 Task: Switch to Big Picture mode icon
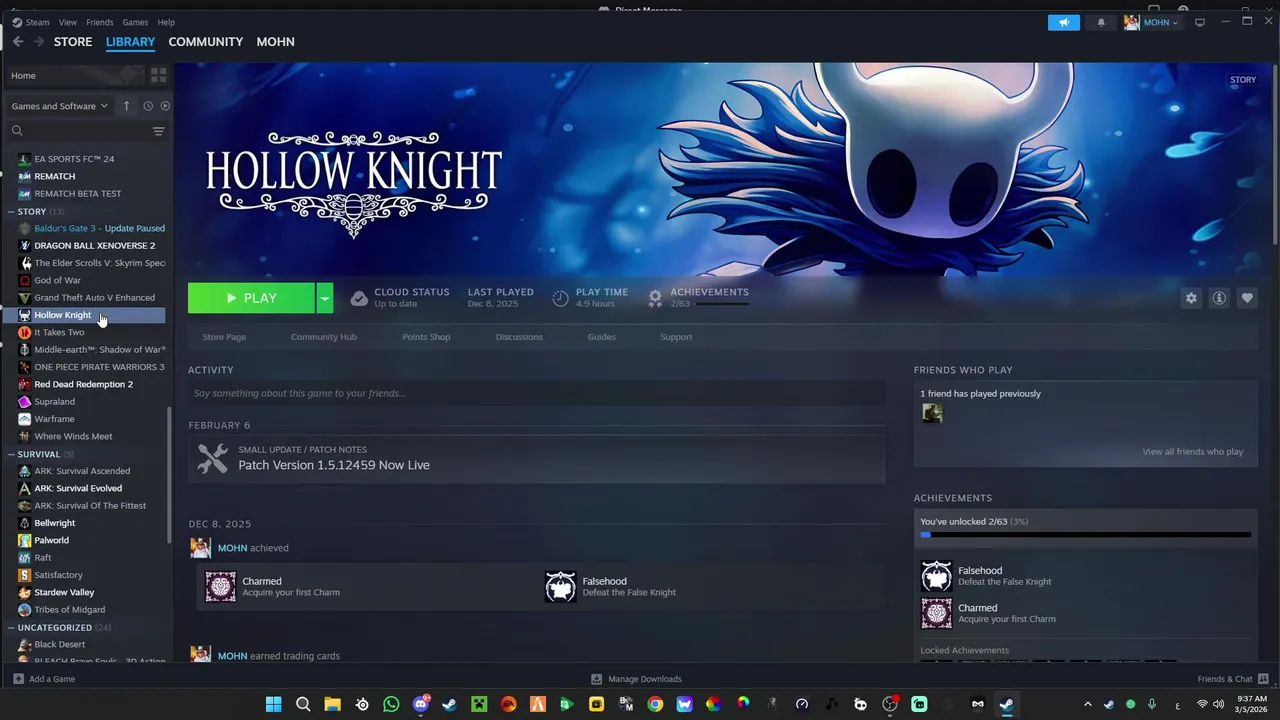tap(1200, 22)
